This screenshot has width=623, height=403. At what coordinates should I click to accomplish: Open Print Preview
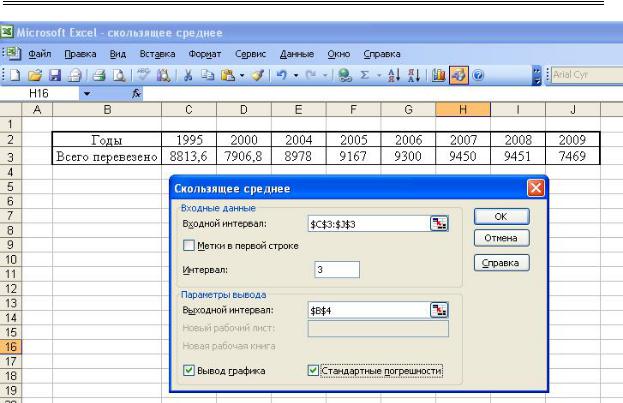click(x=118, y=75)
